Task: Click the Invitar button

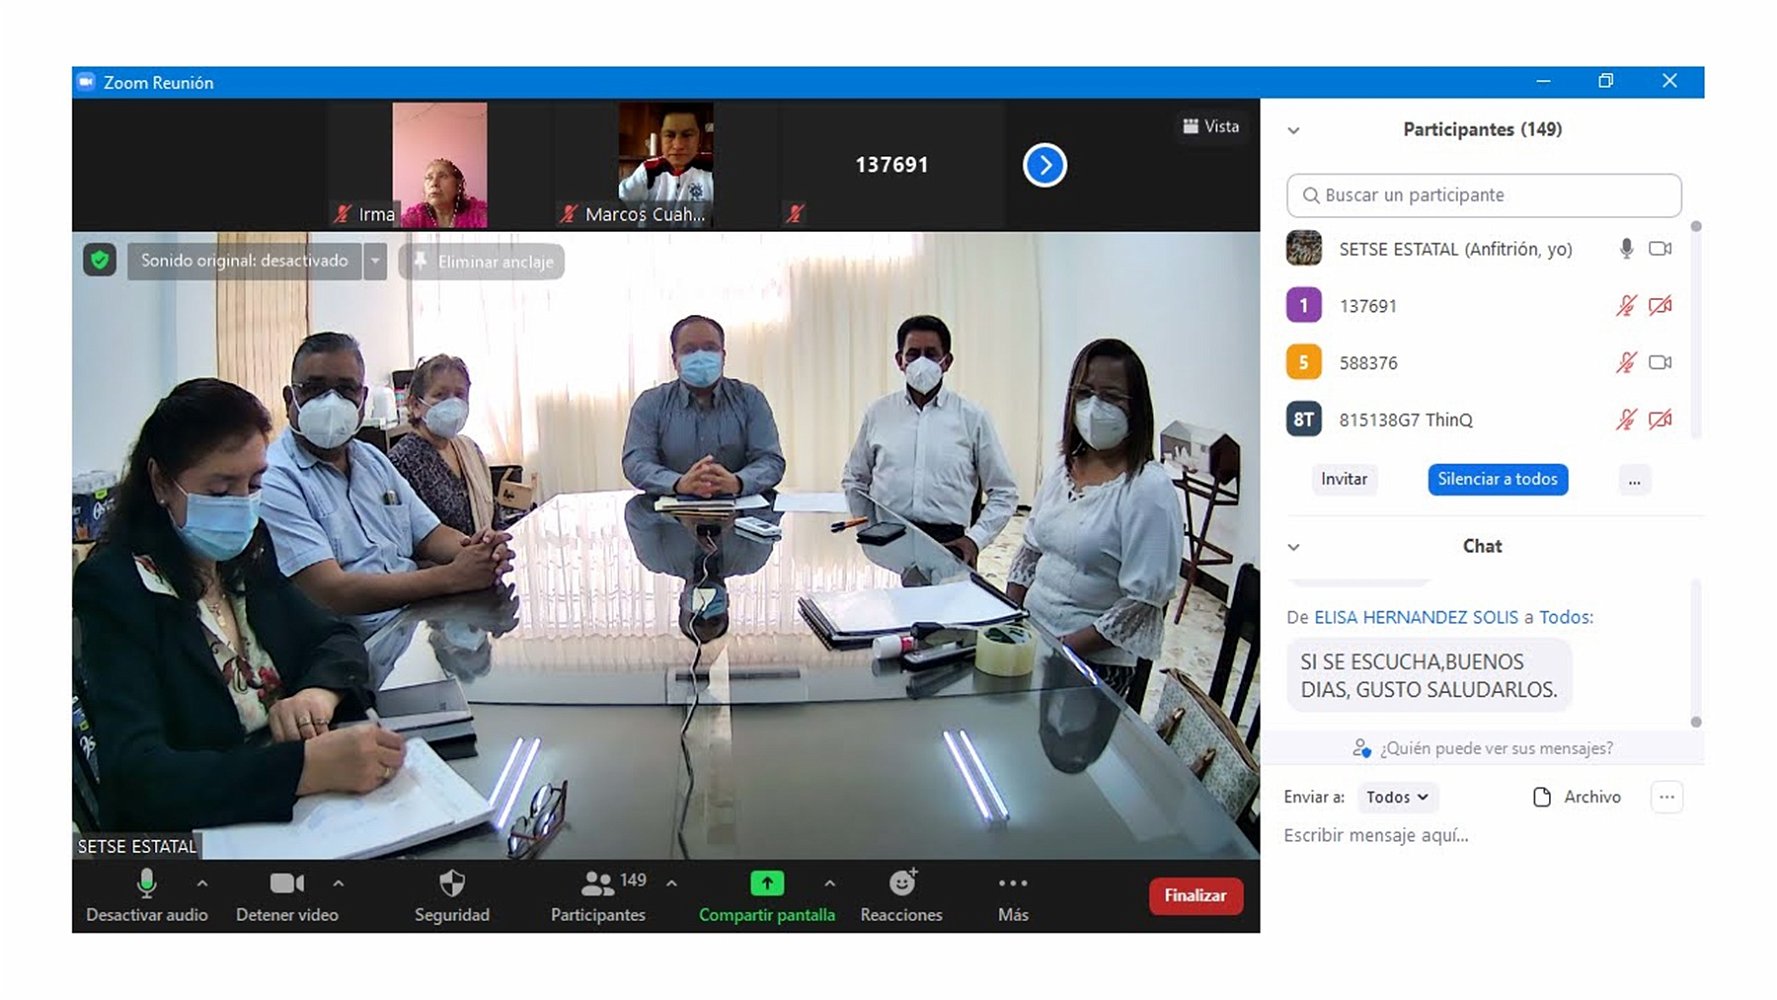Action: [x=1344, y=479]
